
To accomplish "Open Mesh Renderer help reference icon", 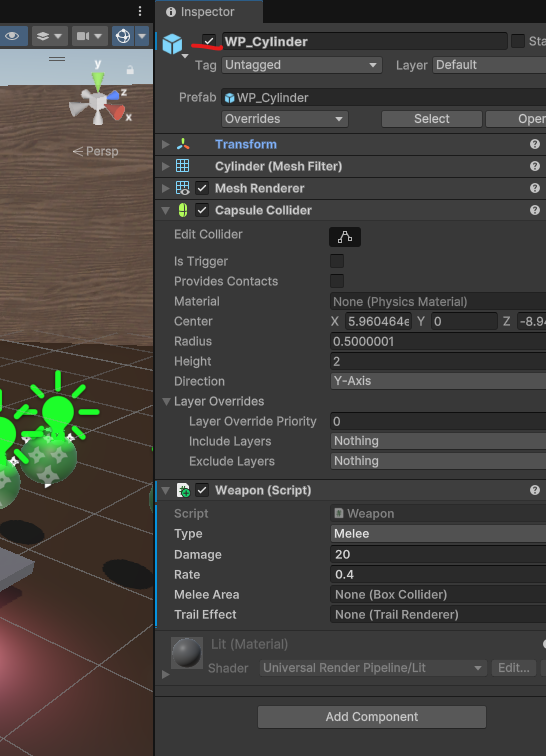I will [x=534, y=188].
